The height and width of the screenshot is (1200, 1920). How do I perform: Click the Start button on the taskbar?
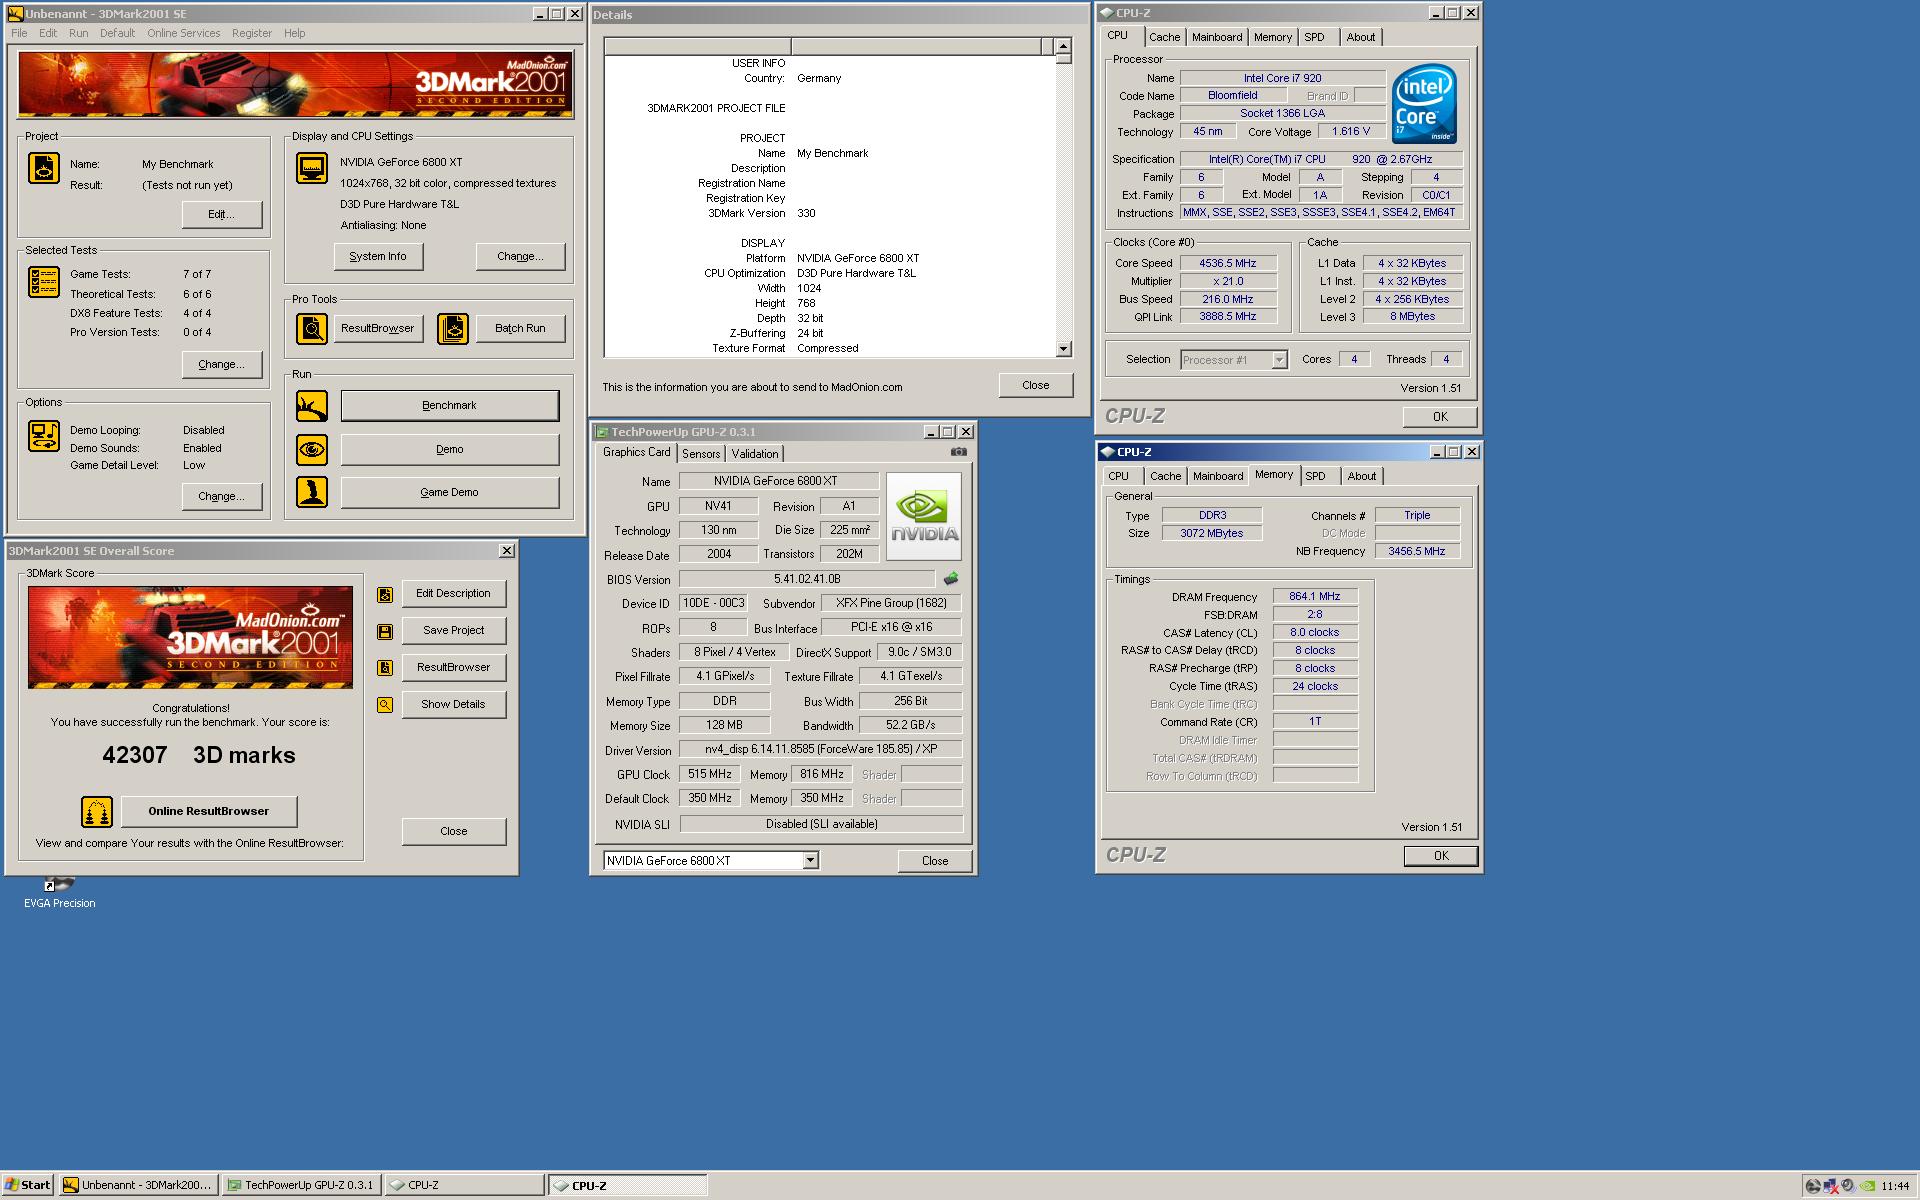click(28, 1185)
